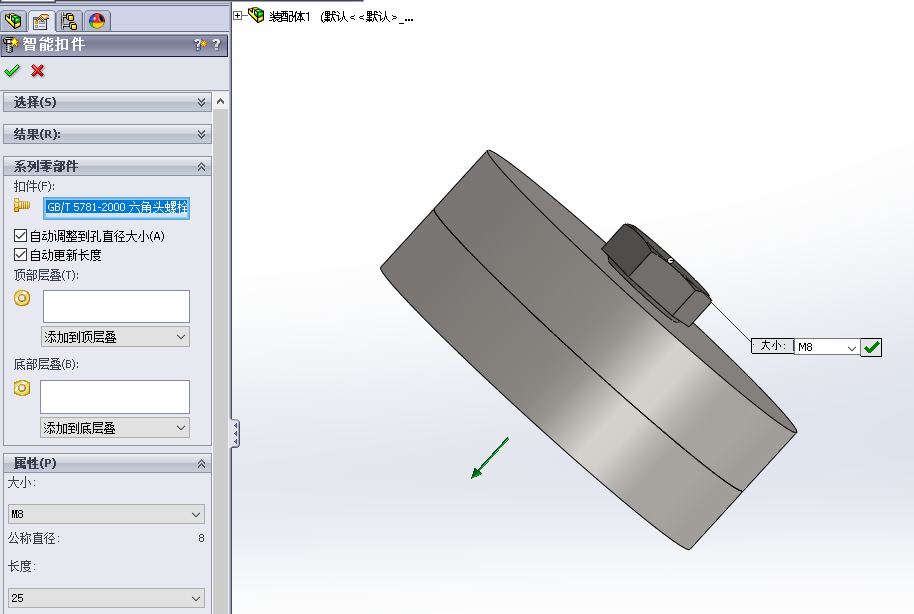914x614 pixels.
Task: Open the 添加到顶层叠 dropdown
Action: click(115, 337)
